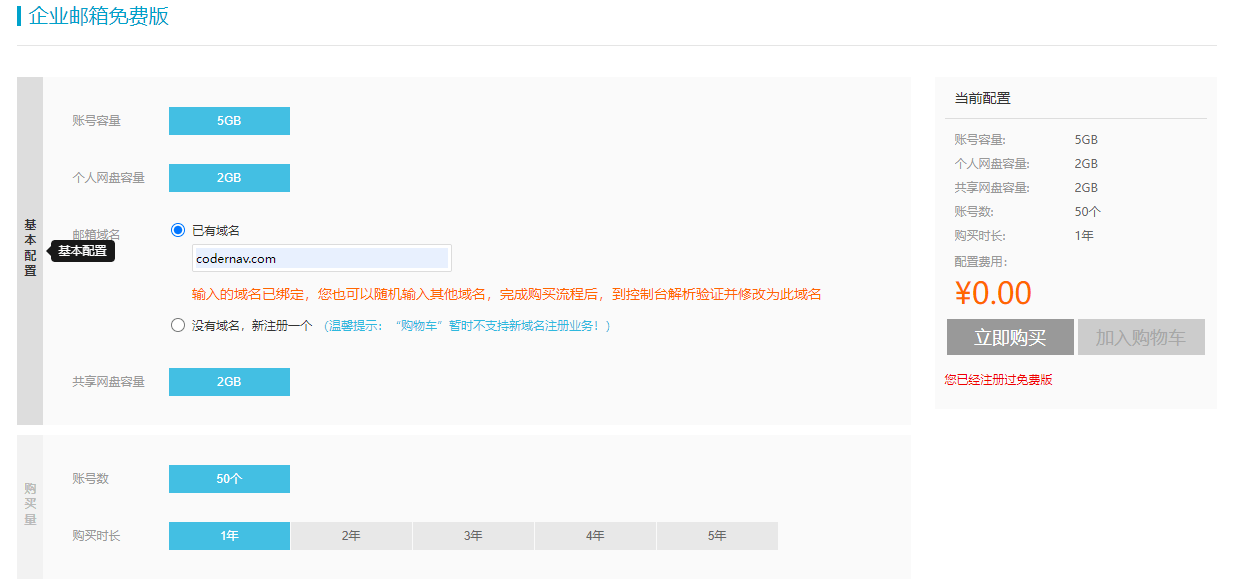This screenshot has height=587, width=1251.
Task: Click the orange domain already bound warning
Action: tap(506, 294)
